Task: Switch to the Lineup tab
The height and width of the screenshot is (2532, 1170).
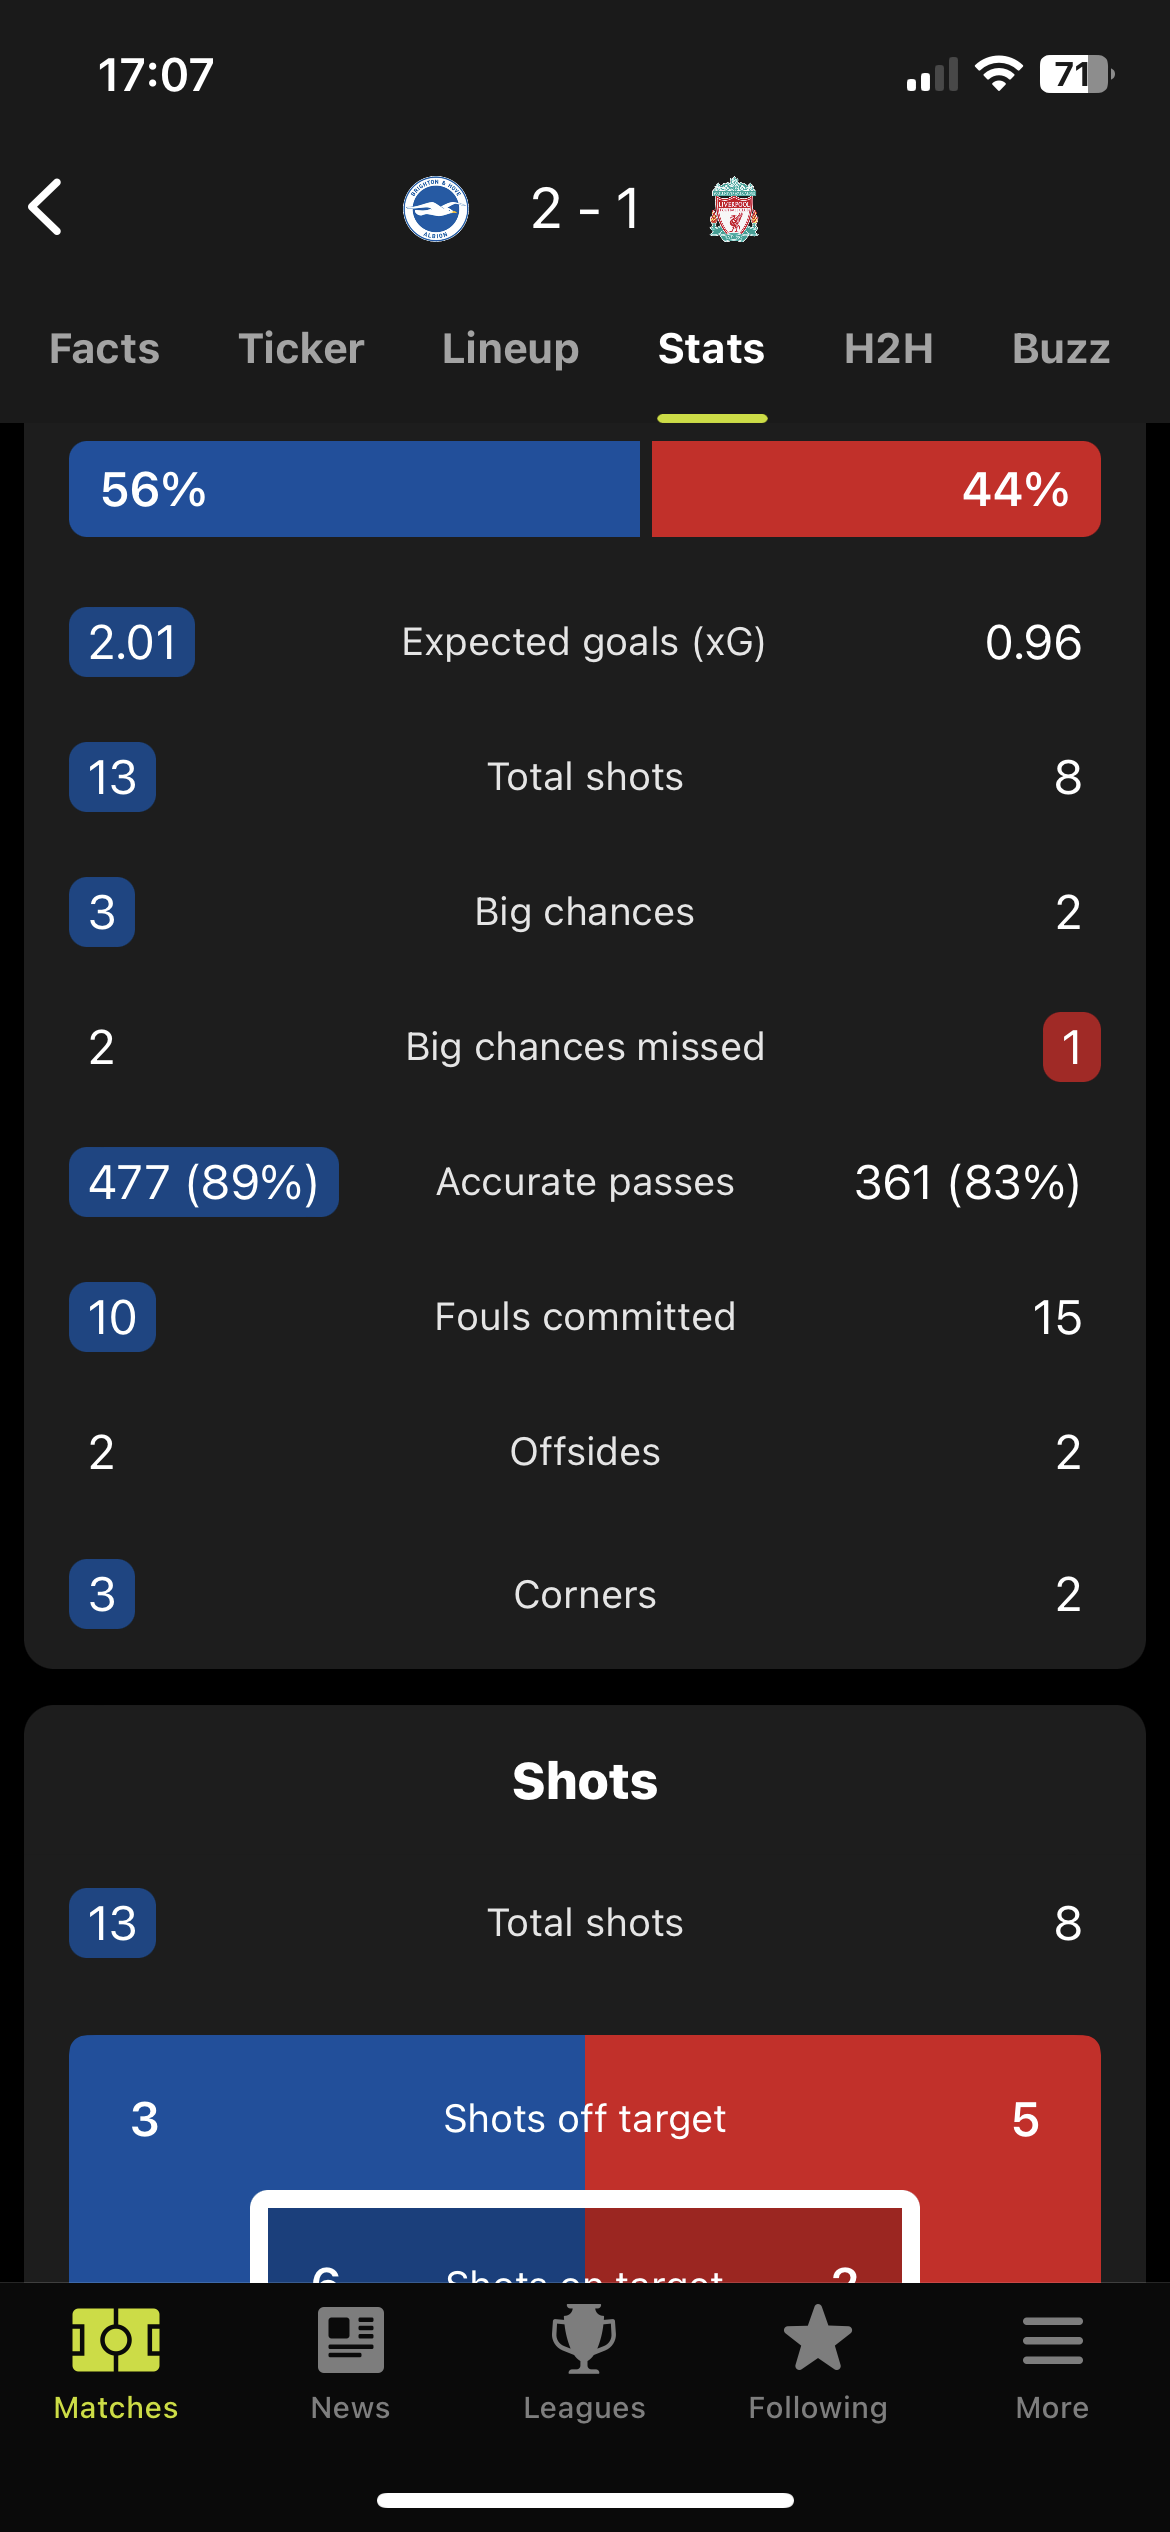Action: point(511,349)
